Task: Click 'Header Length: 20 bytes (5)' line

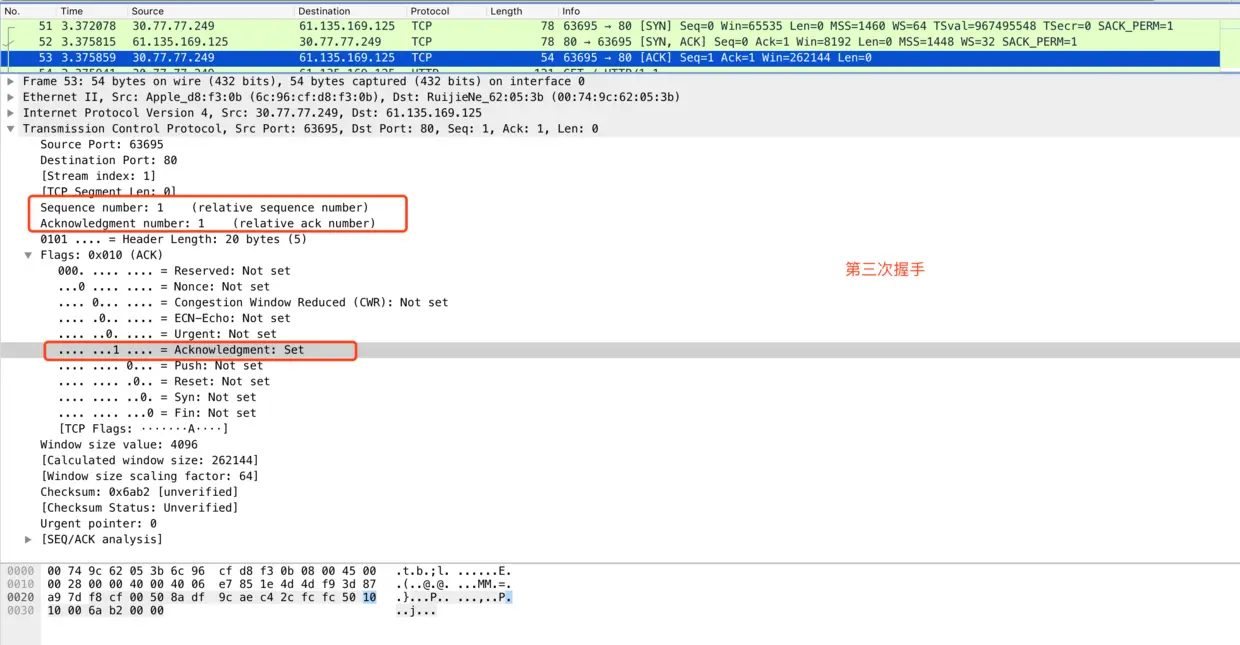Action: tap(174, 239)
